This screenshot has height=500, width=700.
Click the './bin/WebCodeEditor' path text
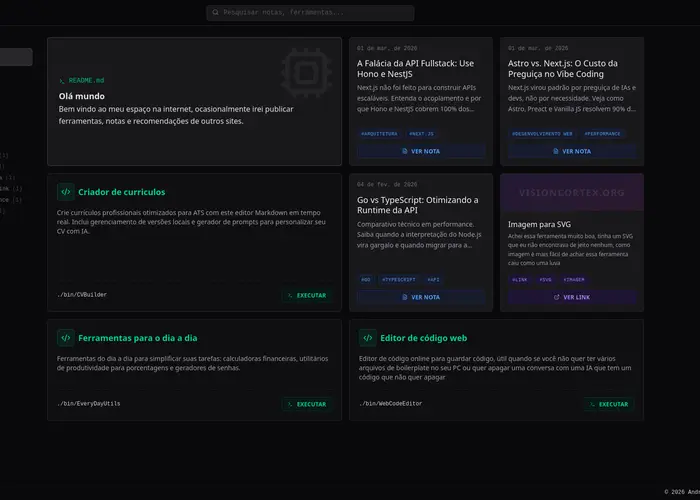tap(391, 404)
